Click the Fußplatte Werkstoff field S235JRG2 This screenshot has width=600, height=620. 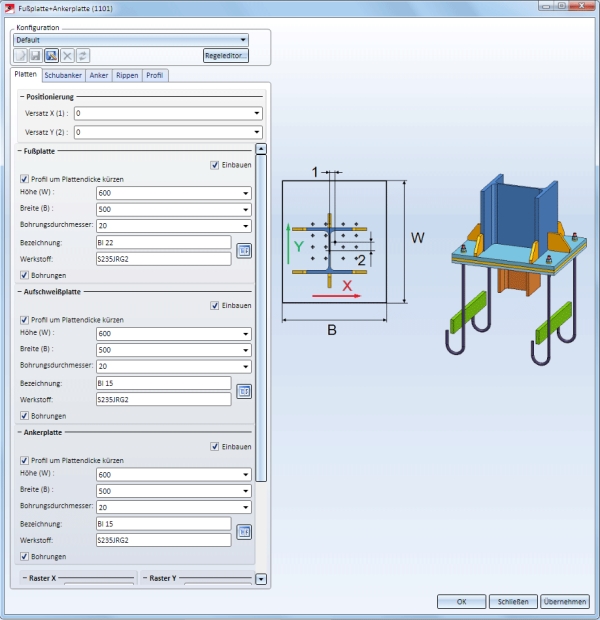point(164,259)
